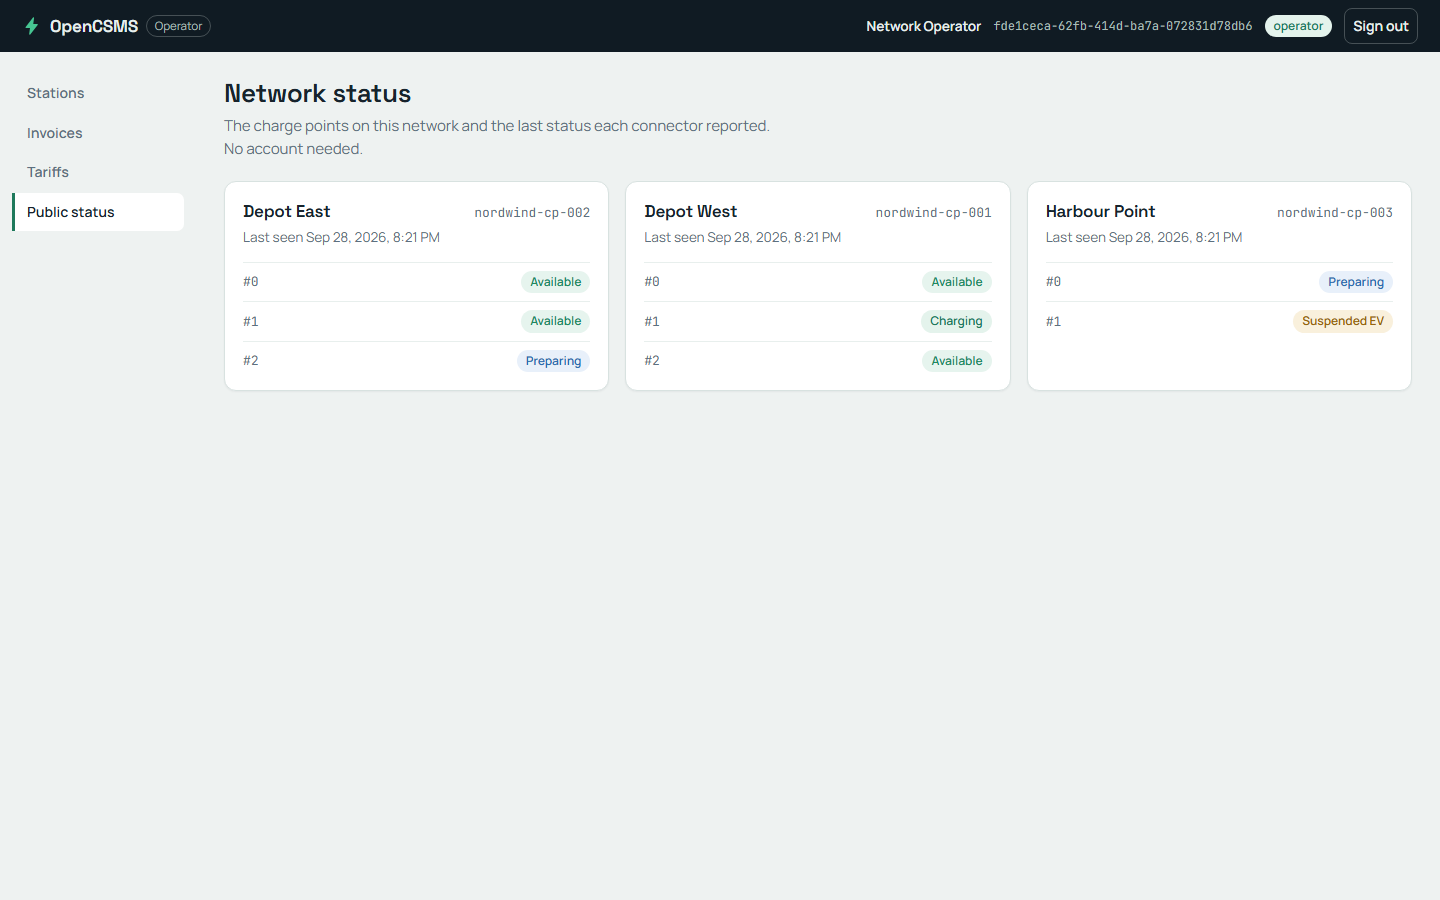Viewport: 1440px width, 900px height.
Task: Click the Operator badge next to OpenCSMS
Action: click(178, 26)
